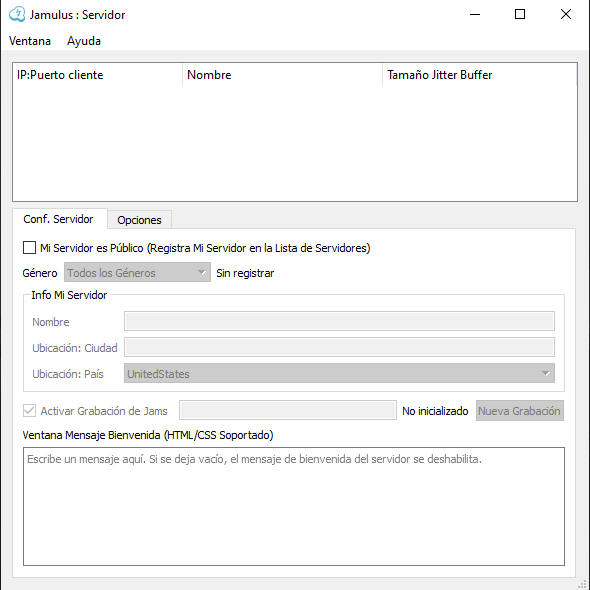Open the Ubicación: País UnitedStates dropdown
The image size is (590, 590).
tap(339, 373)
